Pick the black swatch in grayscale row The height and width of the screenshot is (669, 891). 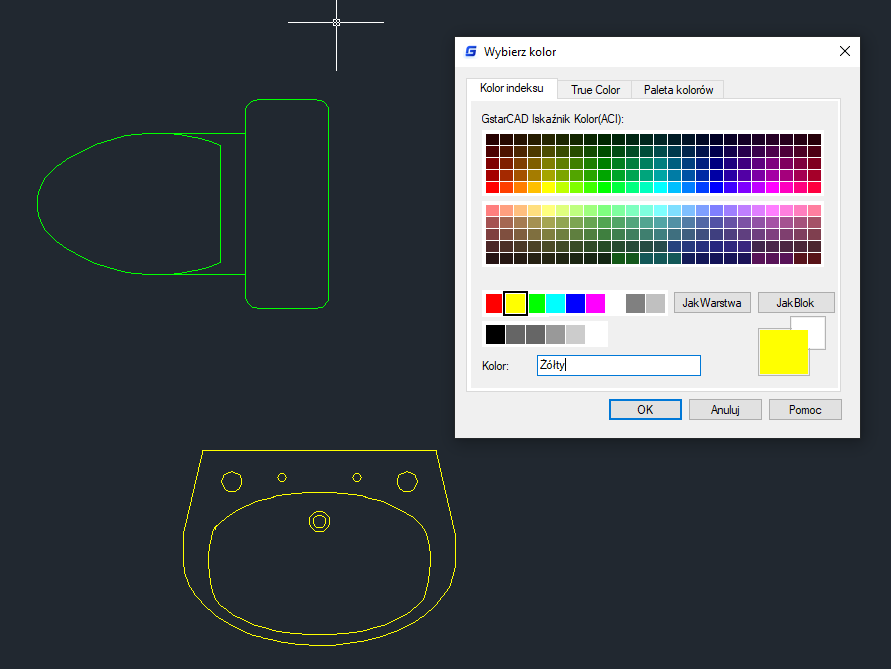click(x=495, y=335)
